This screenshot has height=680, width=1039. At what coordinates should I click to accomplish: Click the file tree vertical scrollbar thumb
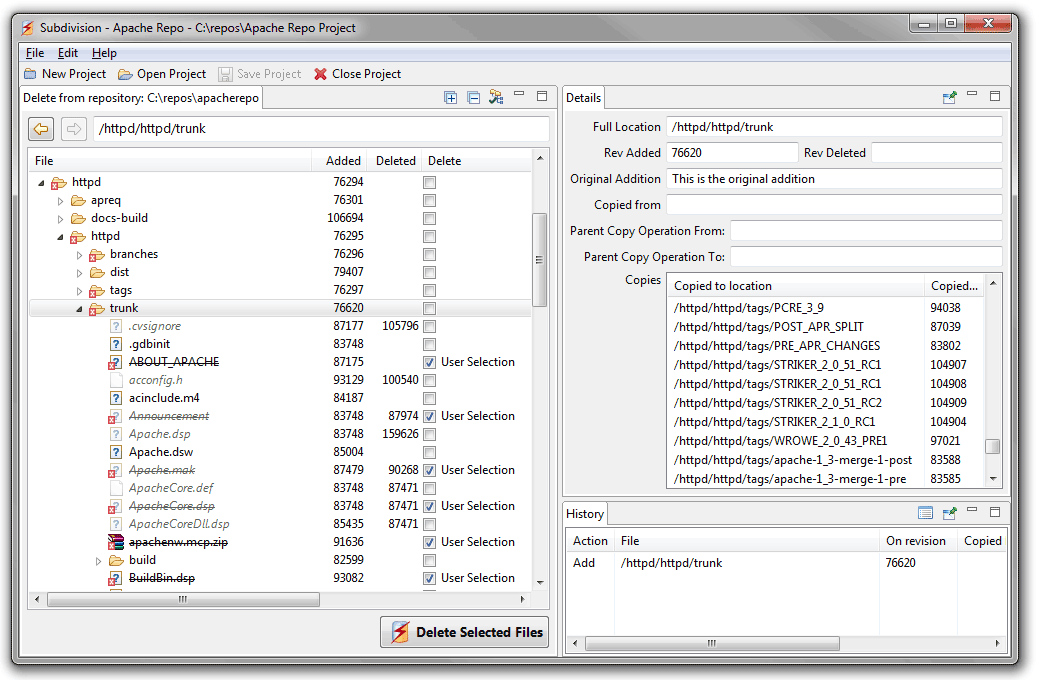(539, 260)
